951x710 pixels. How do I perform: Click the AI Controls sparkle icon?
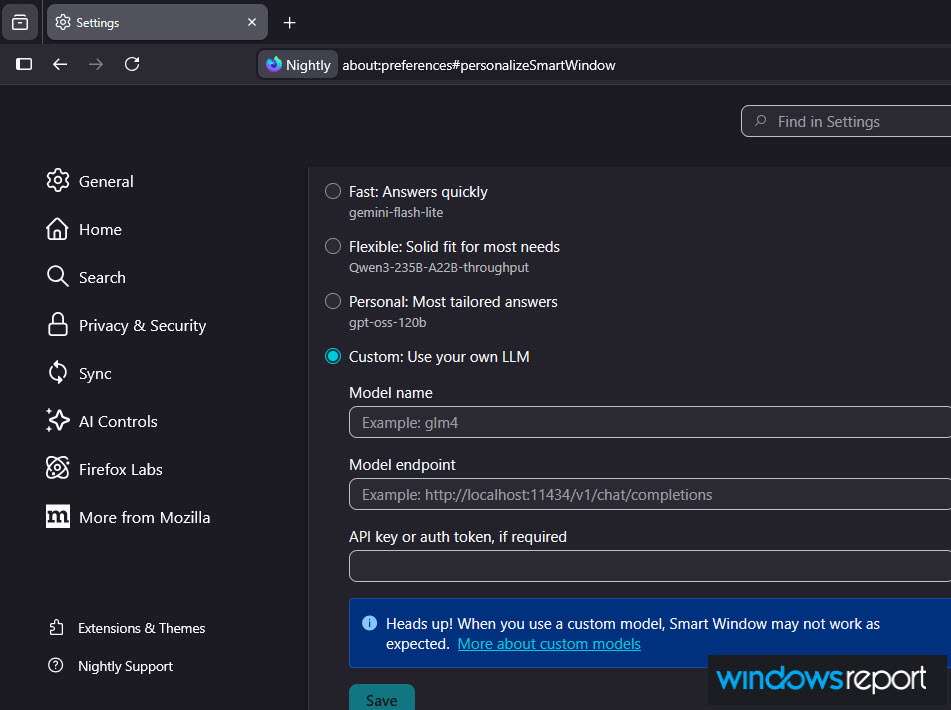pos(58,420)
